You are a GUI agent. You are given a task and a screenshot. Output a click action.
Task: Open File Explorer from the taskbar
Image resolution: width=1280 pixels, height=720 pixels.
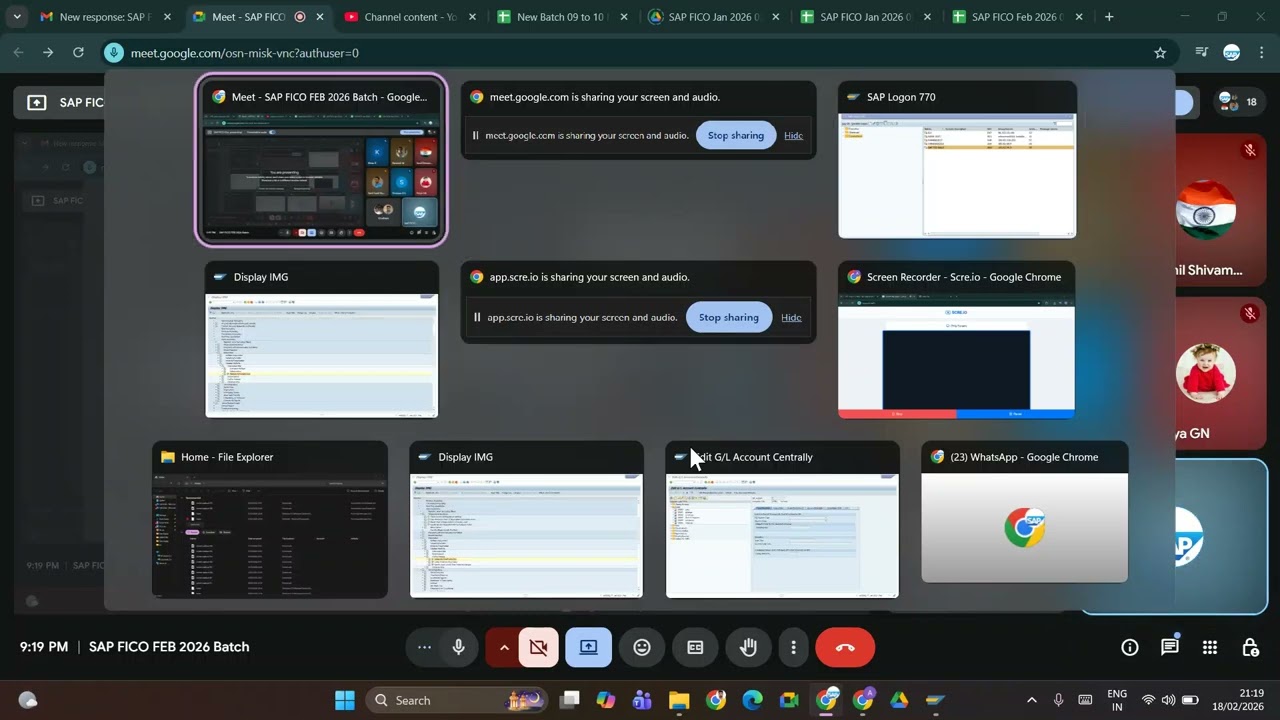(679, 700)
